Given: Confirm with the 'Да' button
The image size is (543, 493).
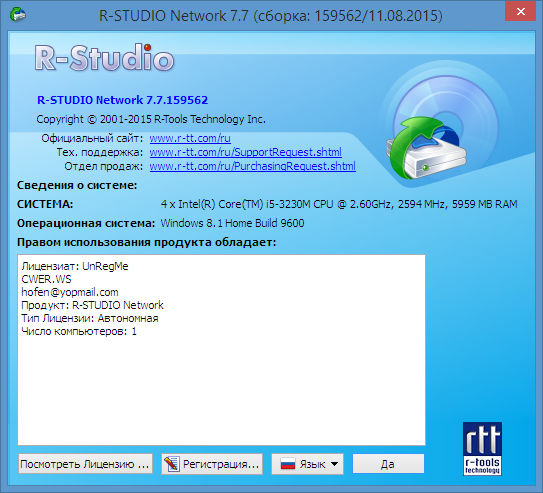Looking at the screenshot, I should [x=388, y=464].
